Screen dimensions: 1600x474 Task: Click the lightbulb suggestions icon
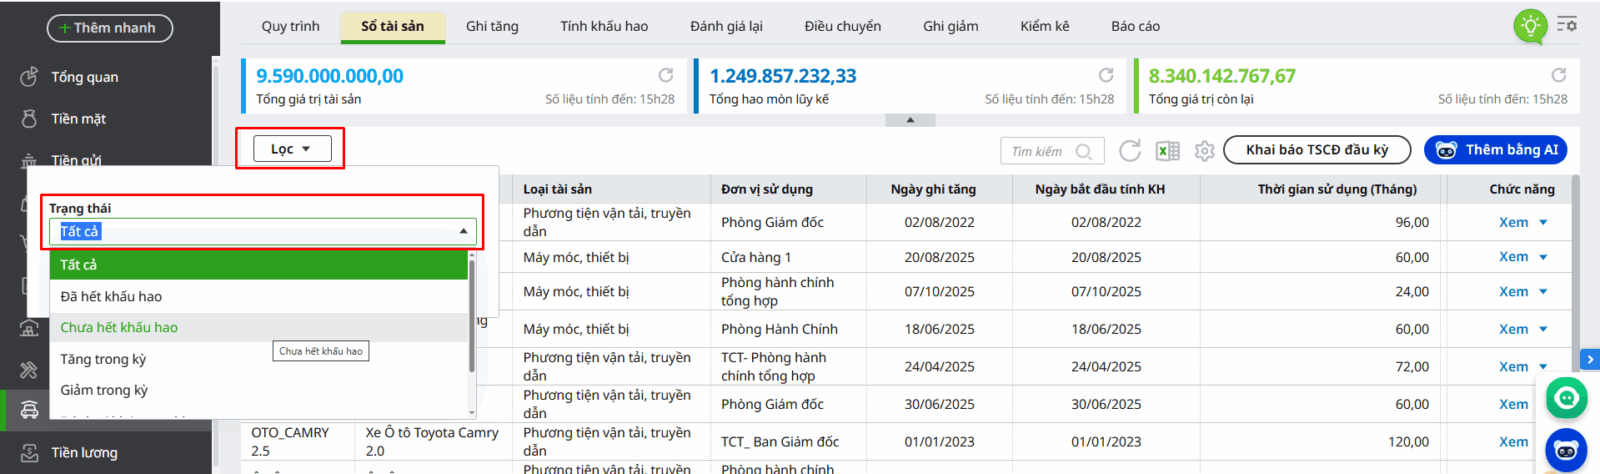1530,26
